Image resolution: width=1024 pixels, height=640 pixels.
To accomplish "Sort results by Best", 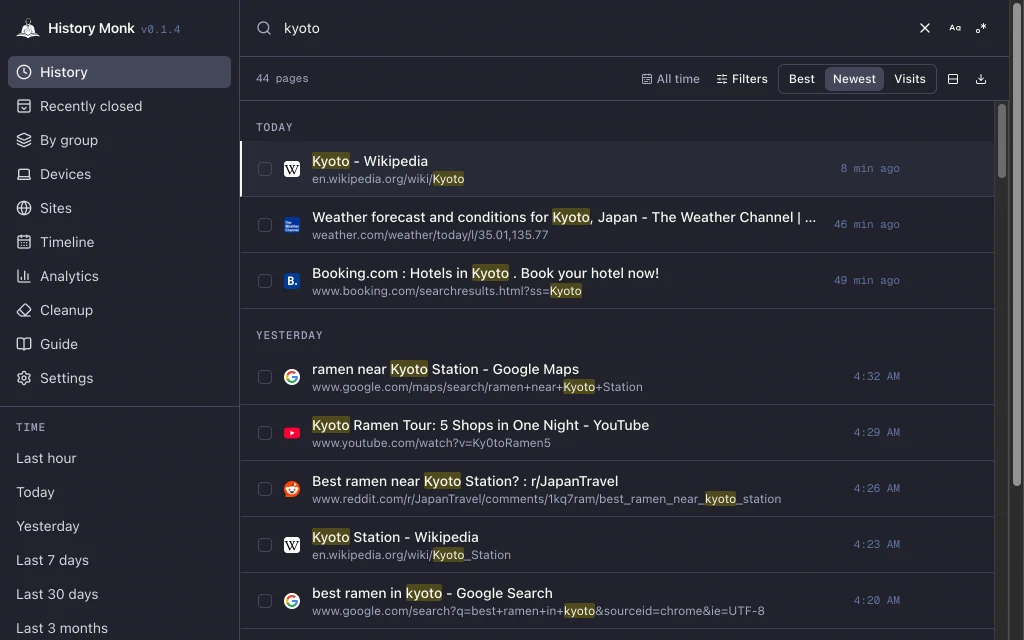I will point(801,79).
